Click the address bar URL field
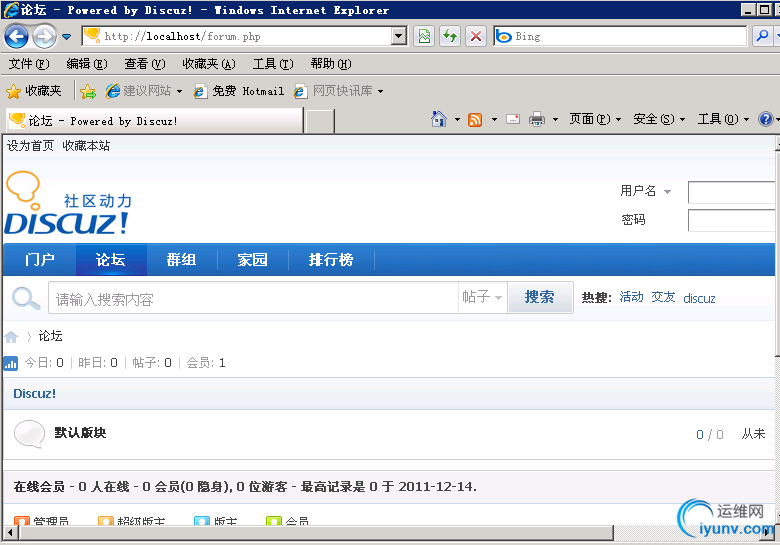 [238, 36]
